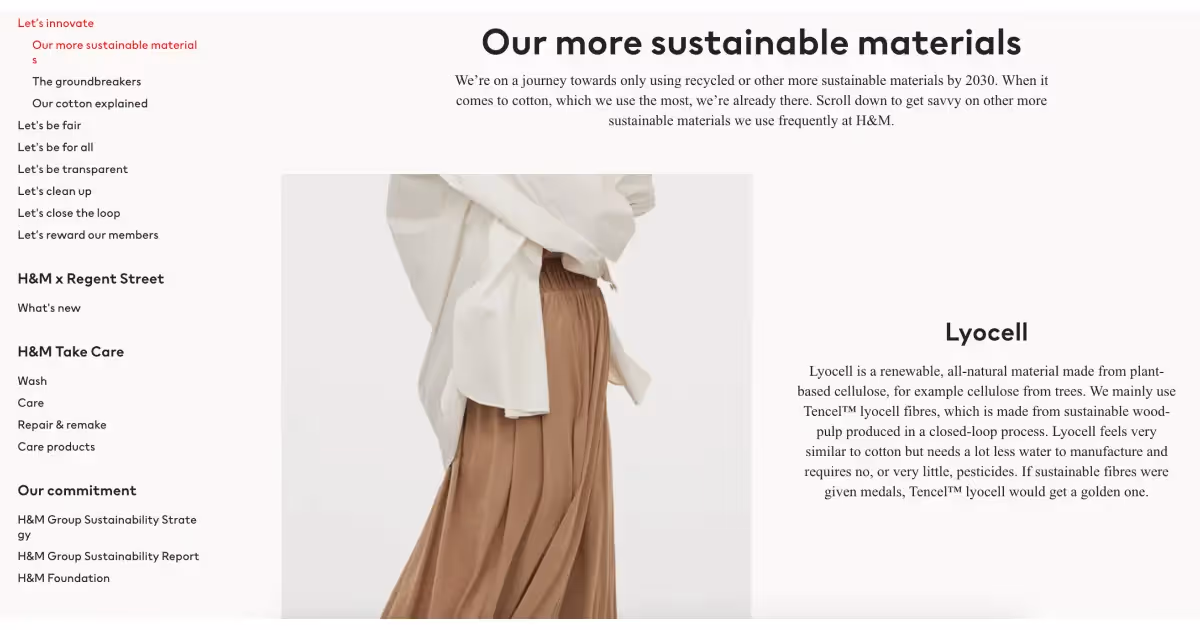
Task: Open H&M Group Sustainability Strategy link
Action: 107,527
